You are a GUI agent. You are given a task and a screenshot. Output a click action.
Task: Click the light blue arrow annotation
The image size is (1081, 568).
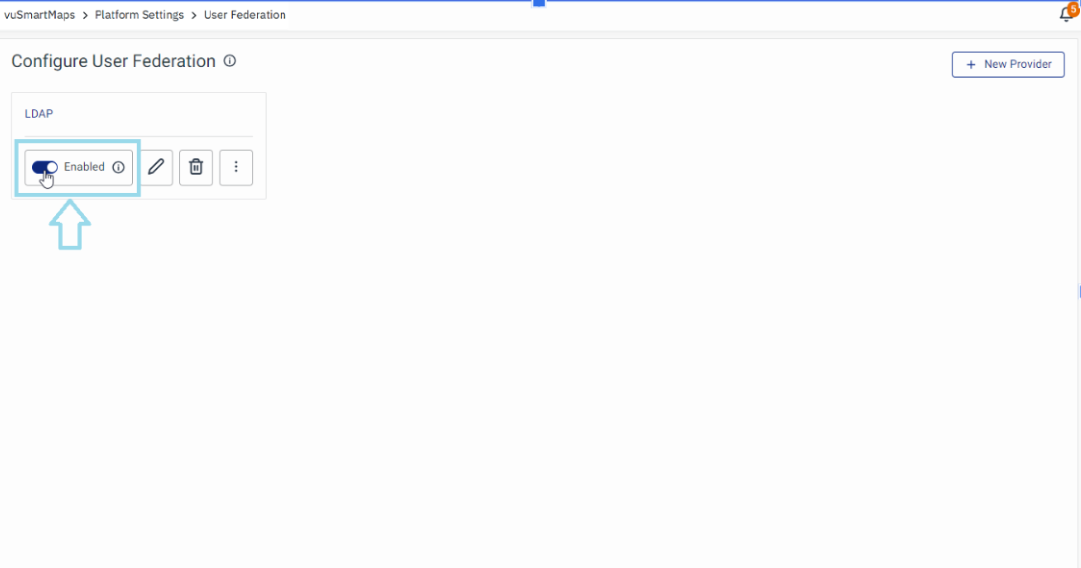point(69,225)
